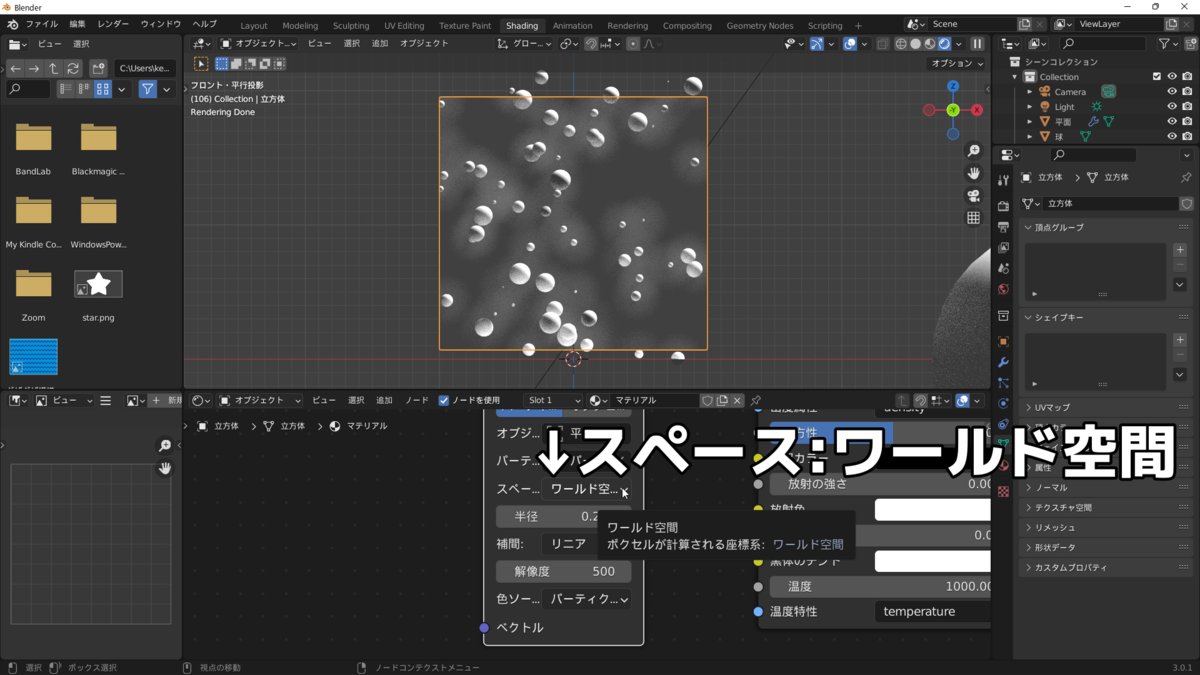The image size is (1200, 675).
Task: Toggle the camera view icon in viewport
Action: 973,196
